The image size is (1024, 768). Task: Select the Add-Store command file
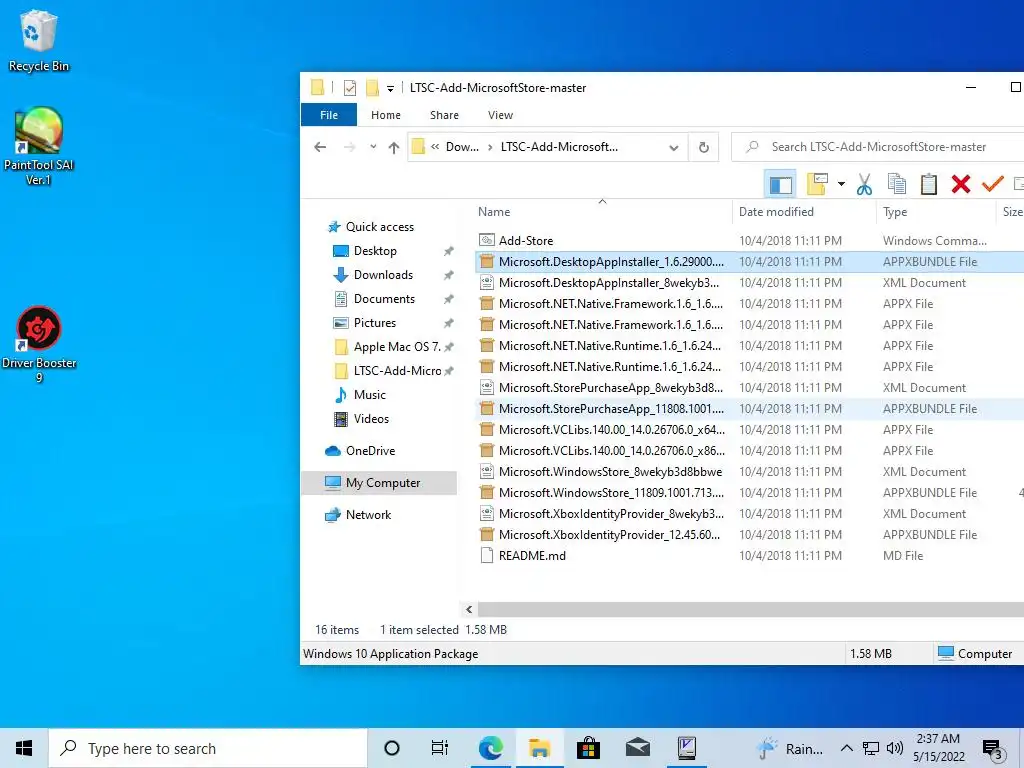[526, 240]
